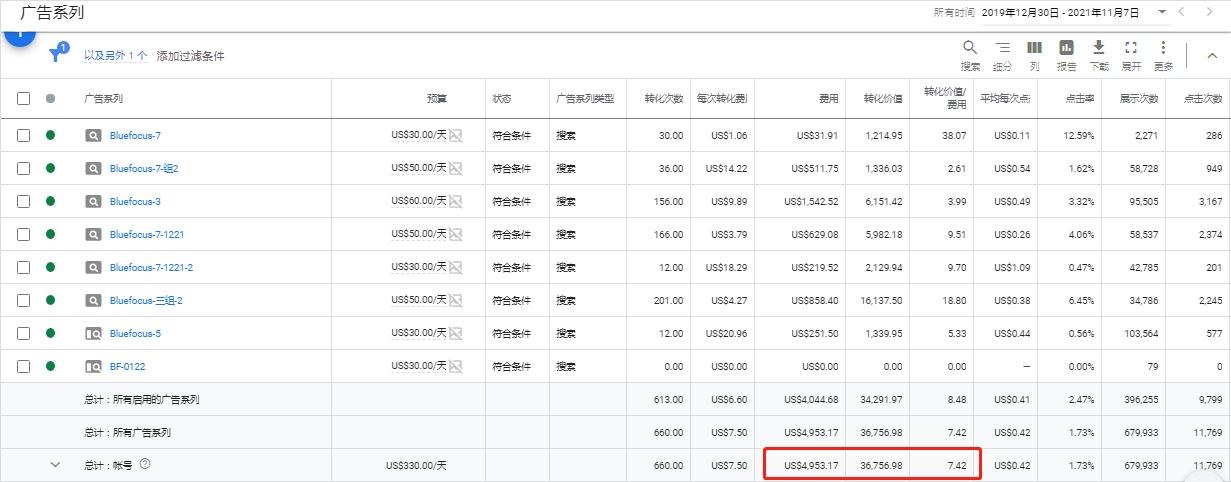Click the help icon next to 总计:帐号
The image size is (1231, 482).
(x=145, y=464)
